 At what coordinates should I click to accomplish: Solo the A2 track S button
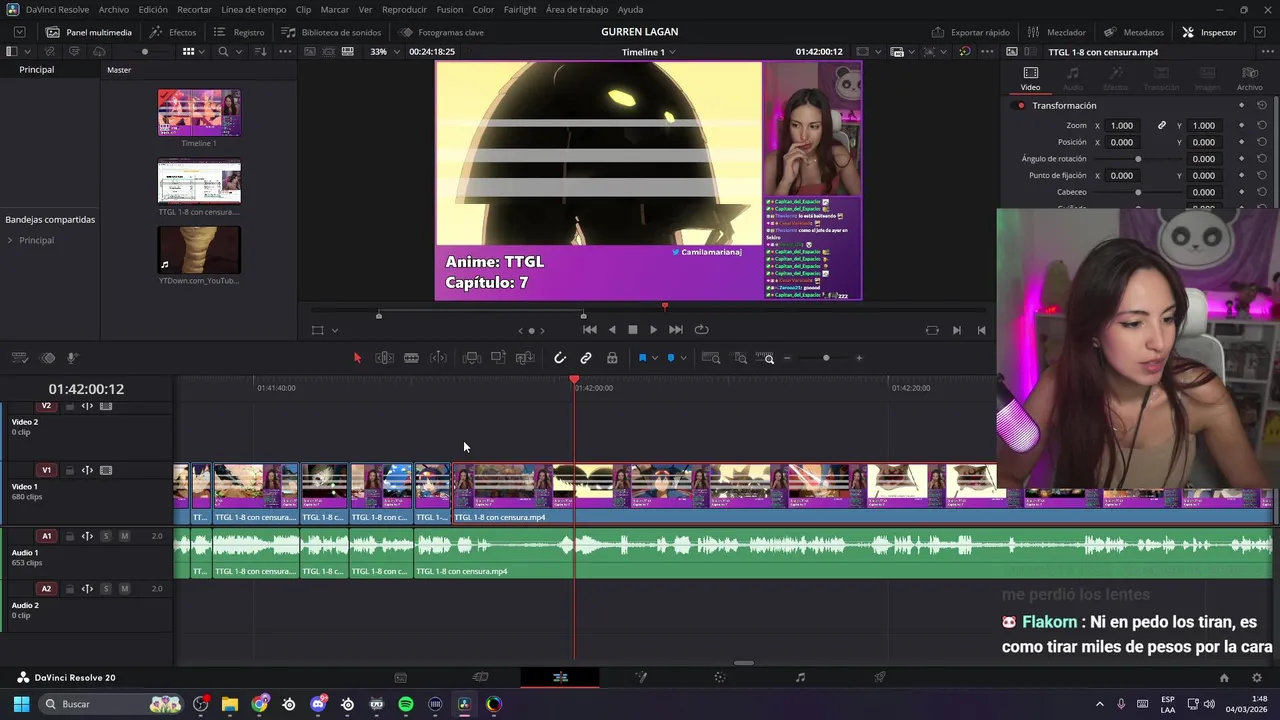point(105,589)
